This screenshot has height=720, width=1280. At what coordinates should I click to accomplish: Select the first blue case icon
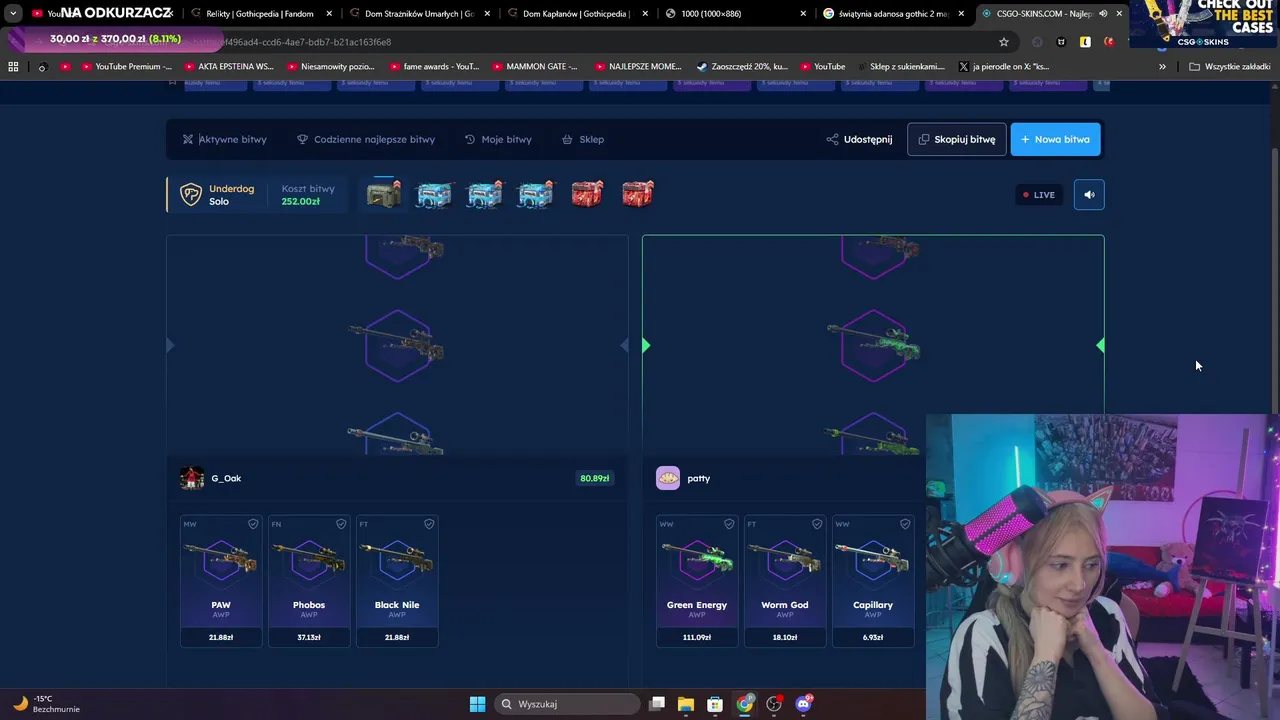[x=434, y=194]
